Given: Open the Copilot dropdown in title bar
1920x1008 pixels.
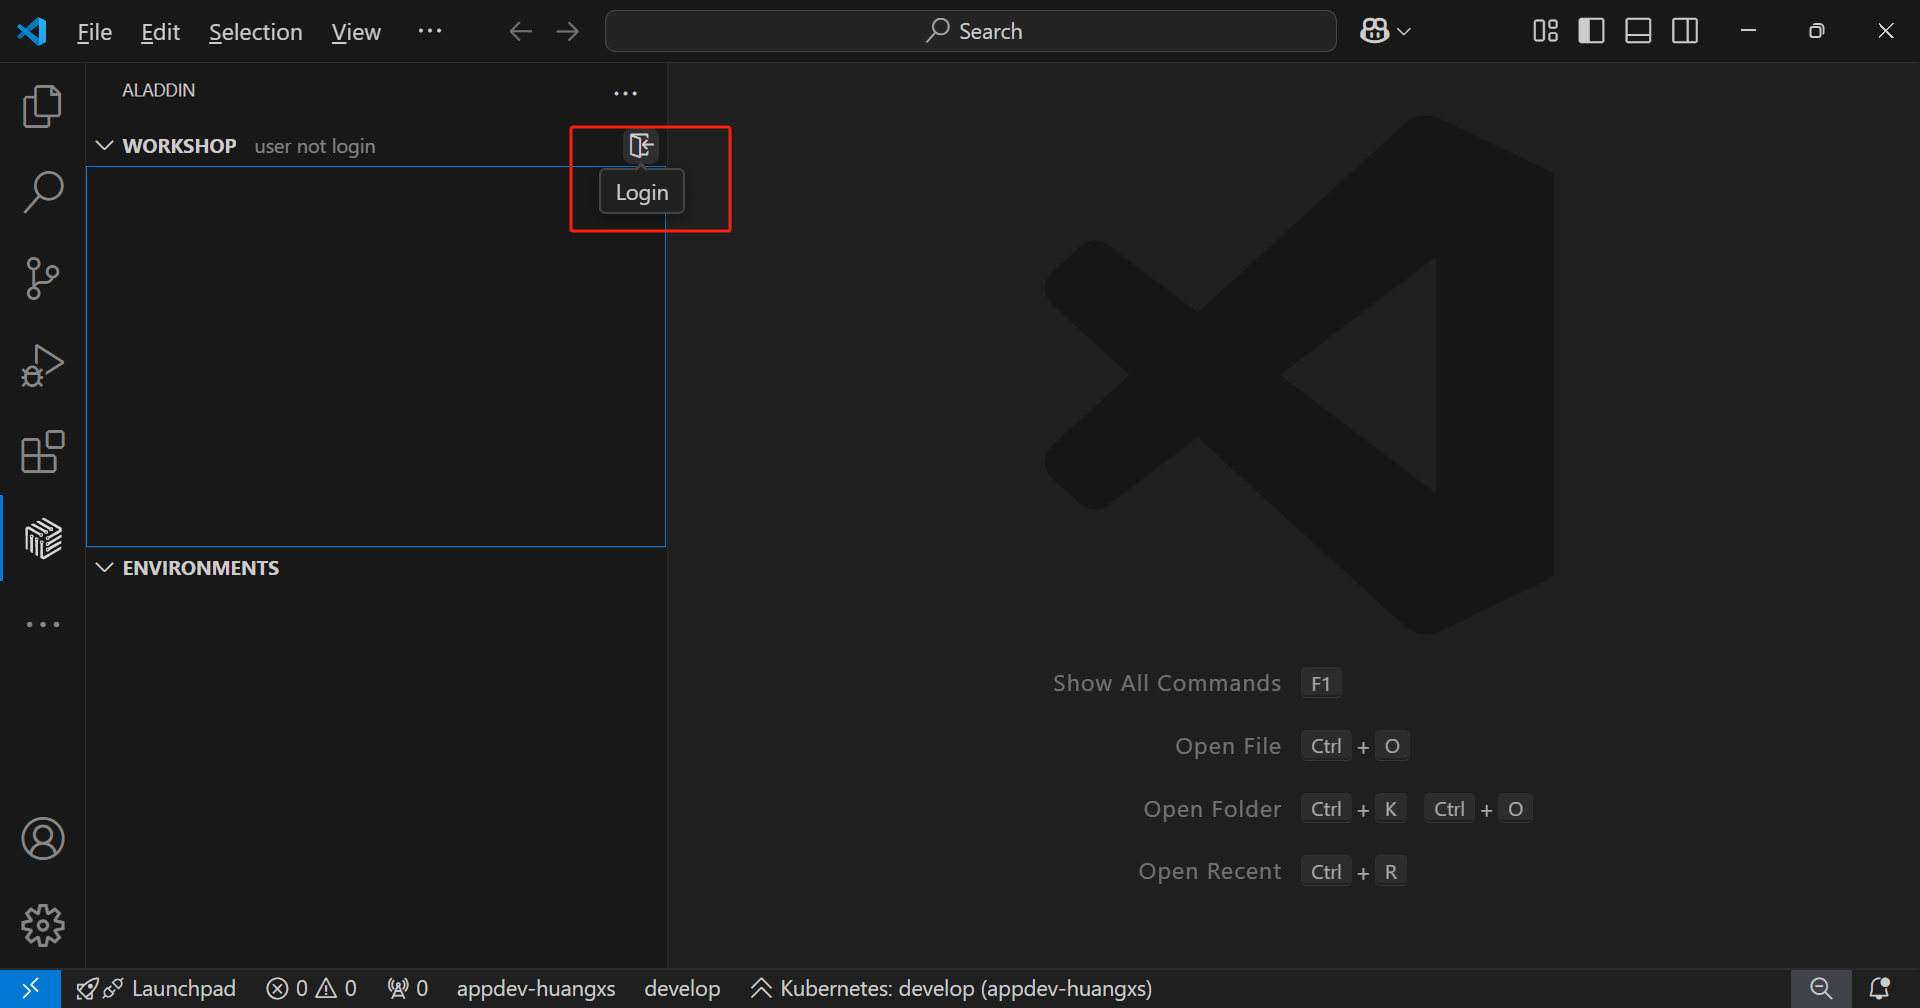Looking at the screenshot, I should point(1385,31).
